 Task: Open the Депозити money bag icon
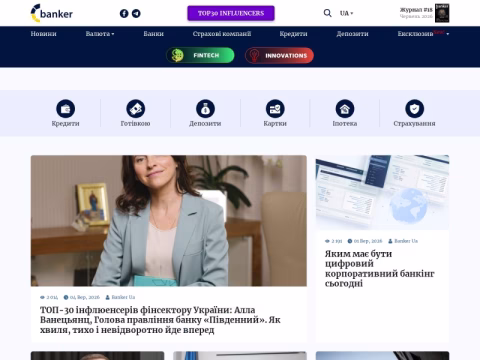pos(205,109)
